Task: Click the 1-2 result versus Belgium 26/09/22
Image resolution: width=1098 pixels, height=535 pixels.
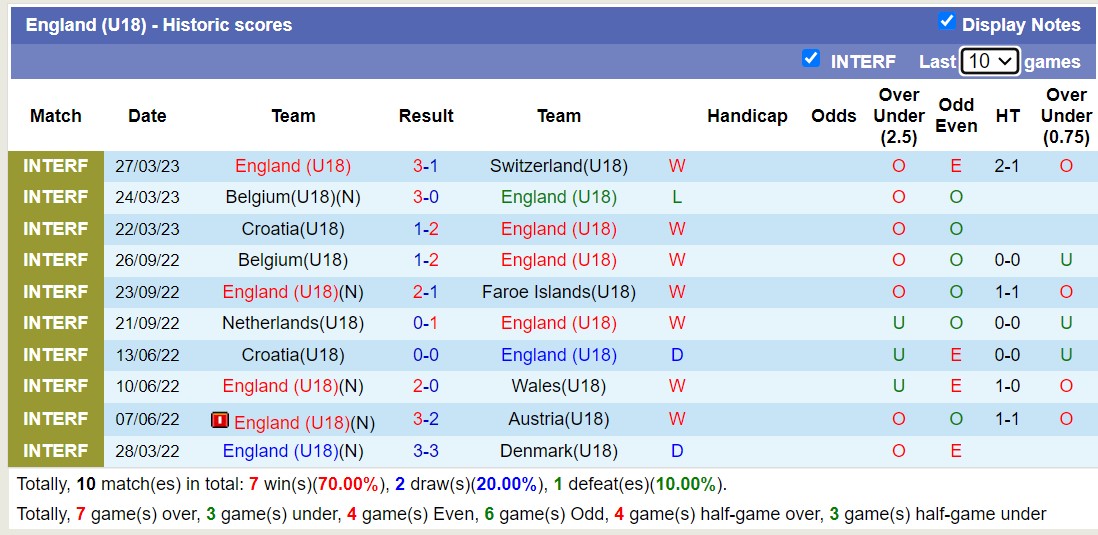Action: coord(426,260)
